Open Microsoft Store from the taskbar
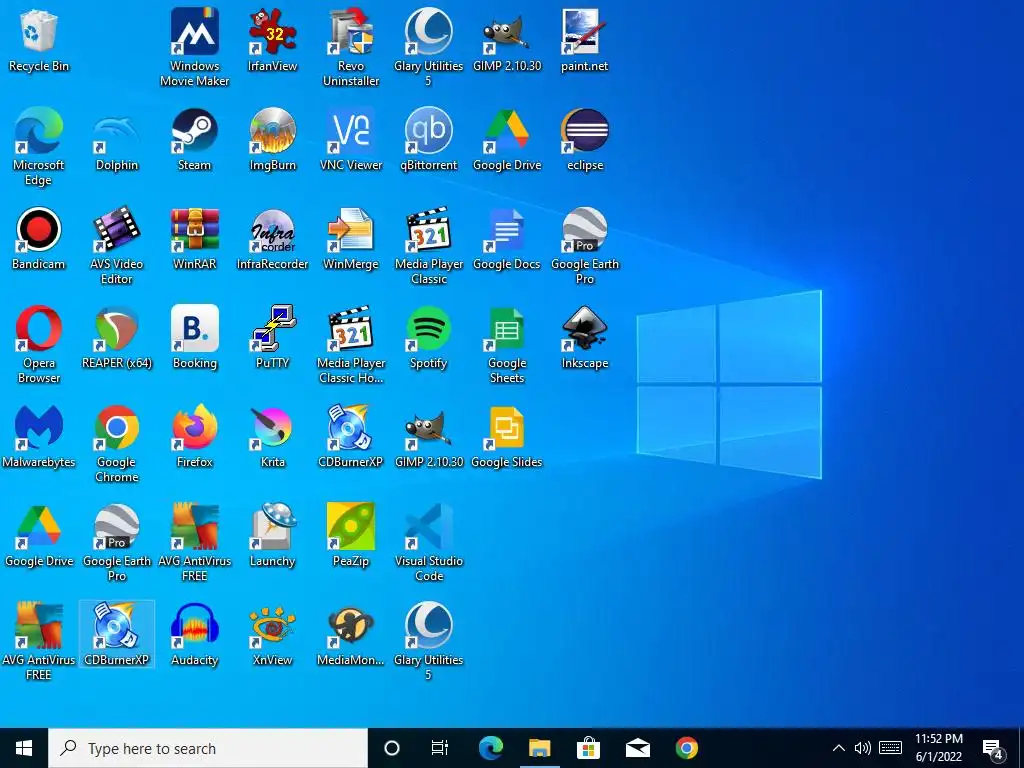 tap(588, 748)
